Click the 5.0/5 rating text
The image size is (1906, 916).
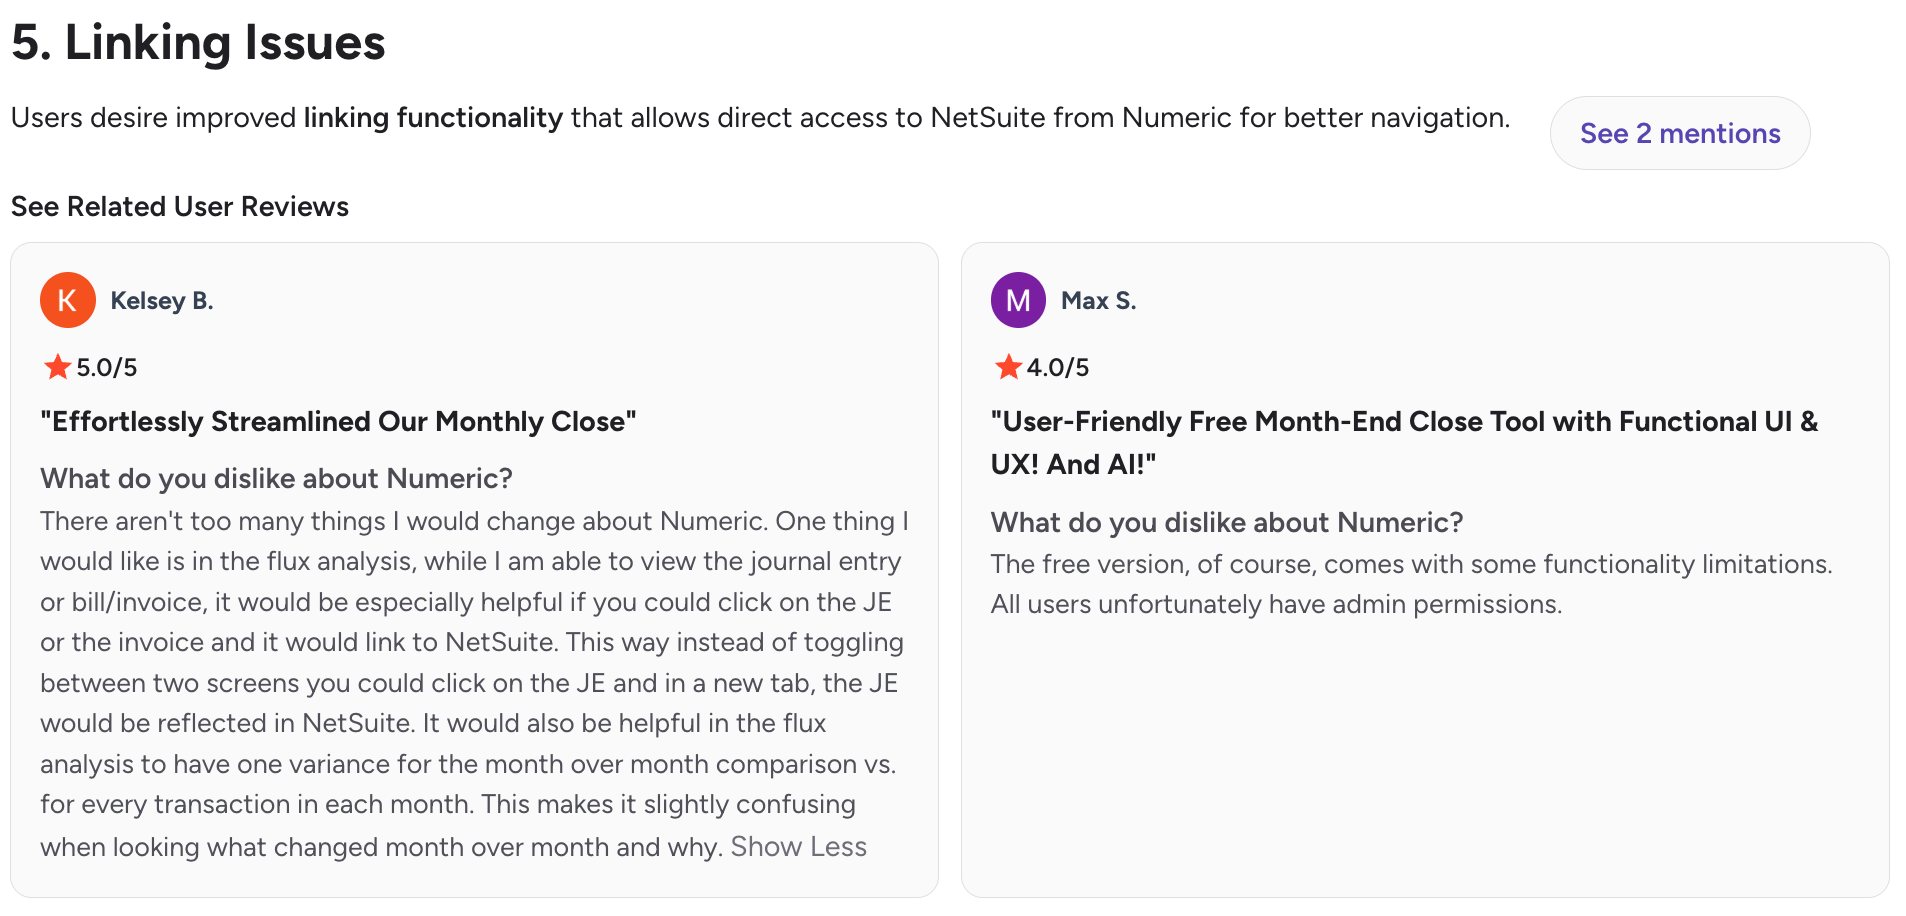click(x=107, y=367)
